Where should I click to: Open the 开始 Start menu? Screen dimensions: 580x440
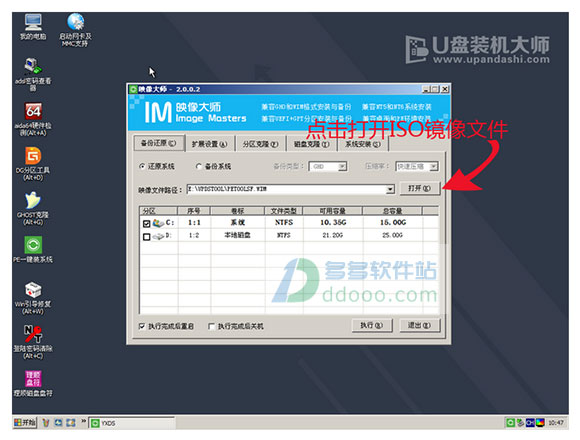pos(25,422)
